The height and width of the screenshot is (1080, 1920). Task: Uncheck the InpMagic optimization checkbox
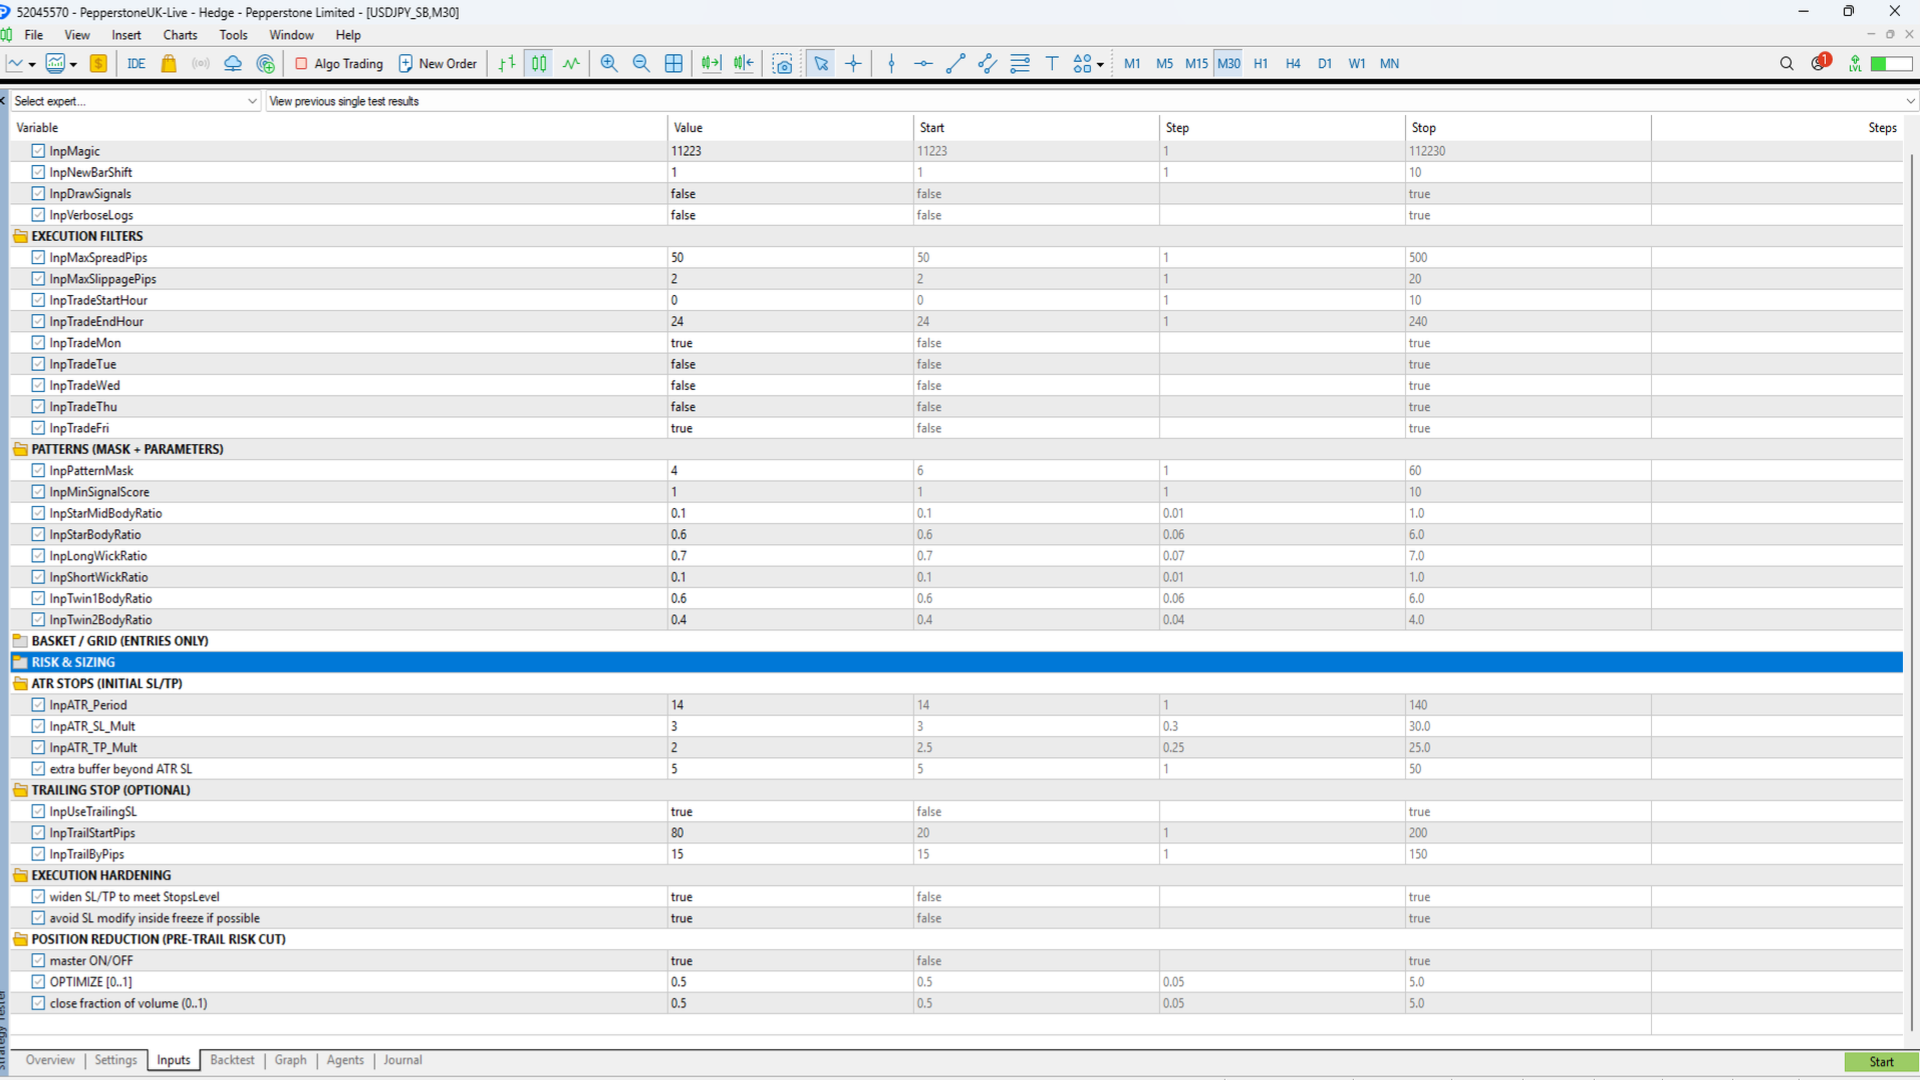pyautogui.click(x=38, y=151)
